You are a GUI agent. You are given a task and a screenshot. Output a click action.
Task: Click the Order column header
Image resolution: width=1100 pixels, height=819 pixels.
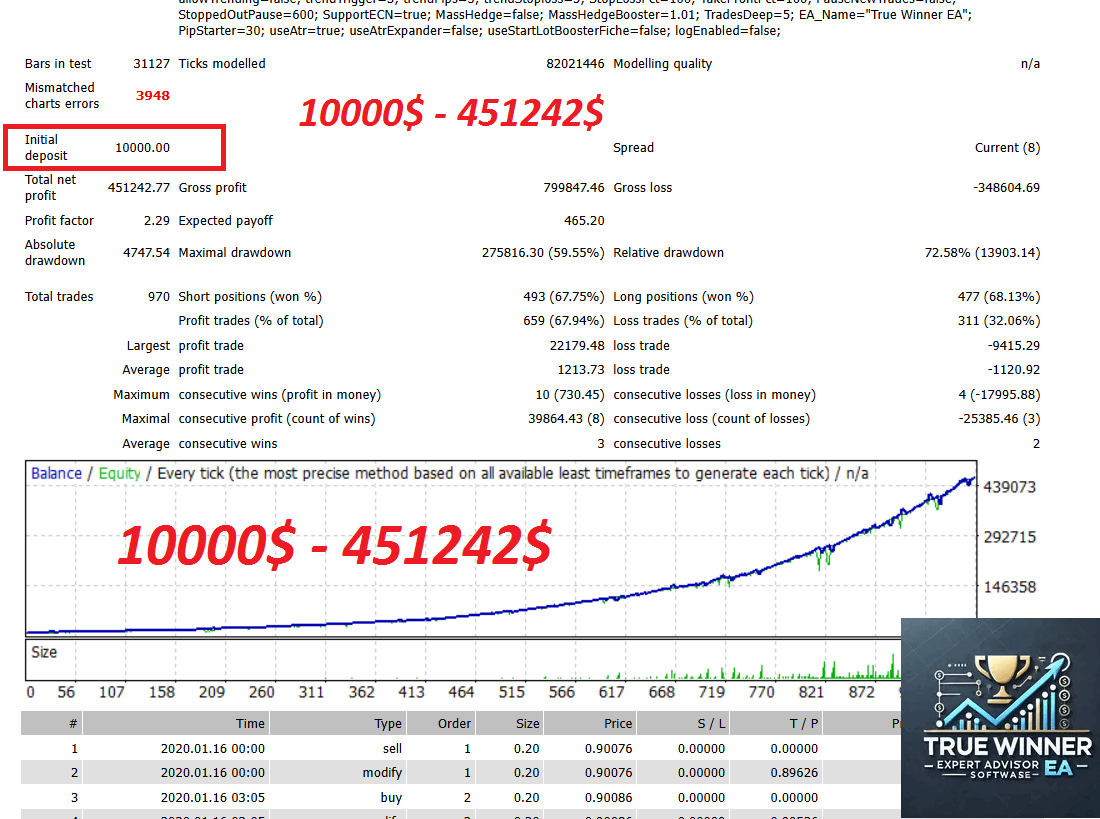click(454, 723)
